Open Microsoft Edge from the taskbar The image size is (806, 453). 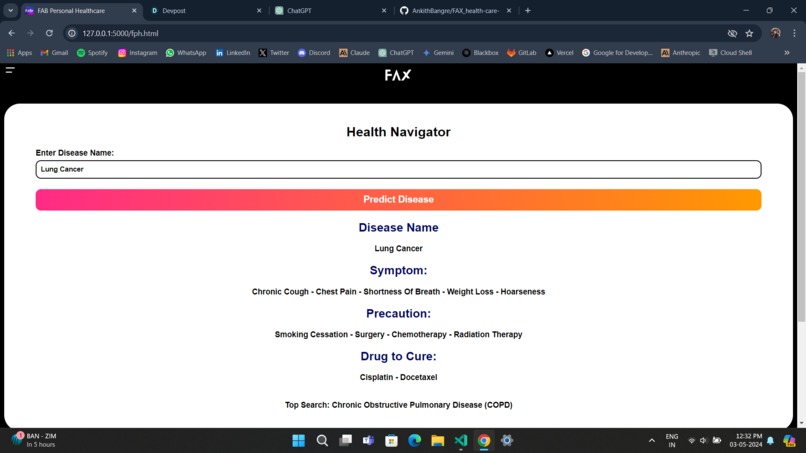tap(415, 441)
